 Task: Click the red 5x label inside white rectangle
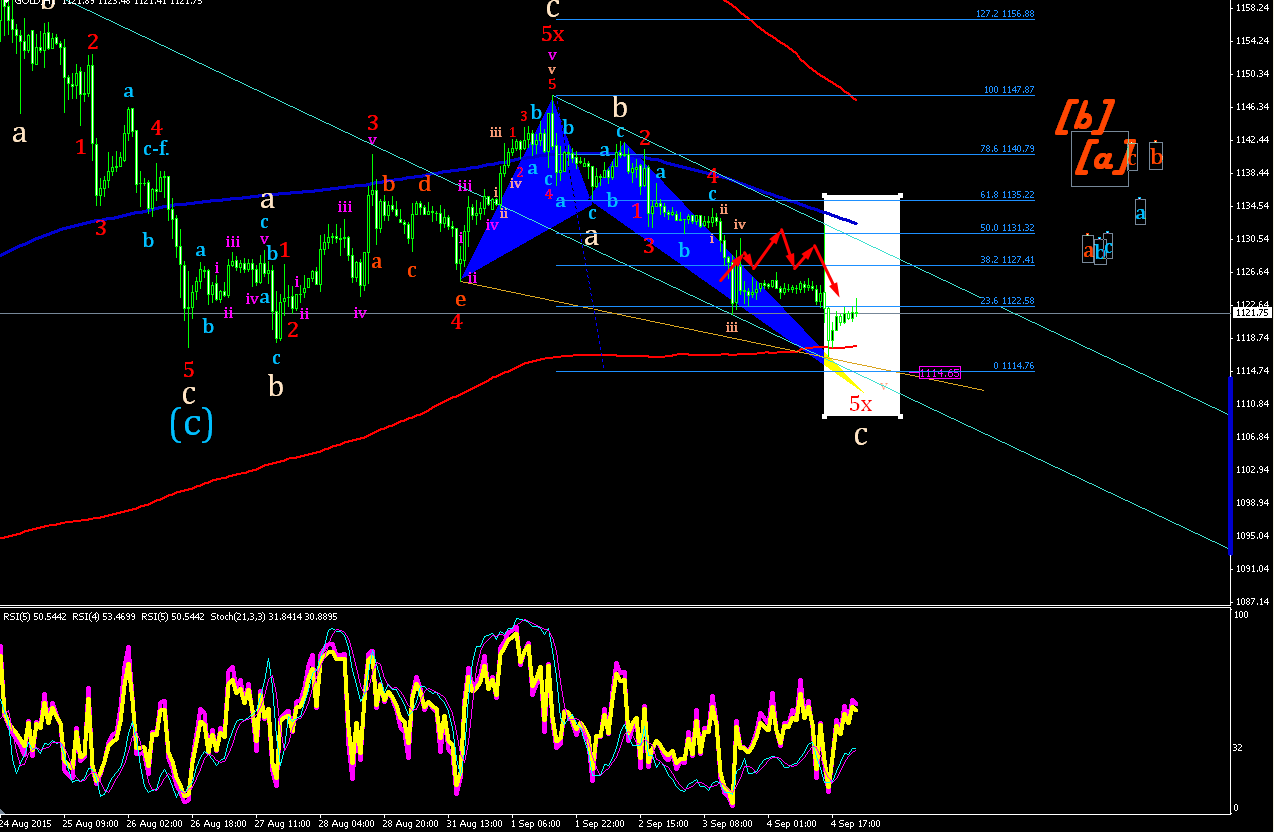(x=860, y=404)
